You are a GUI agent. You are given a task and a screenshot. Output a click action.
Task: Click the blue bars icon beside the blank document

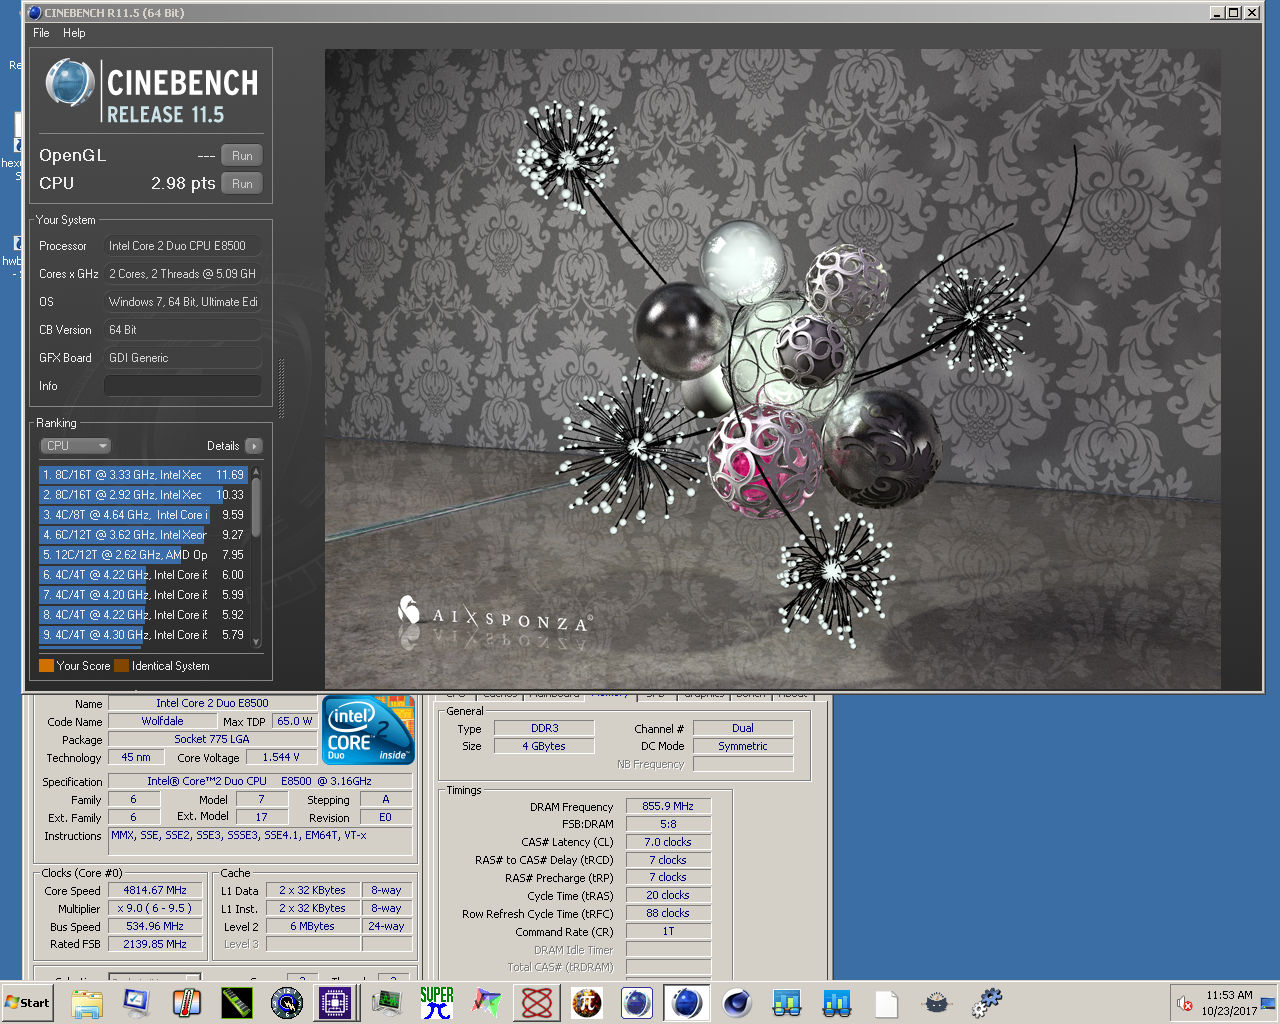coord(837,1003)
